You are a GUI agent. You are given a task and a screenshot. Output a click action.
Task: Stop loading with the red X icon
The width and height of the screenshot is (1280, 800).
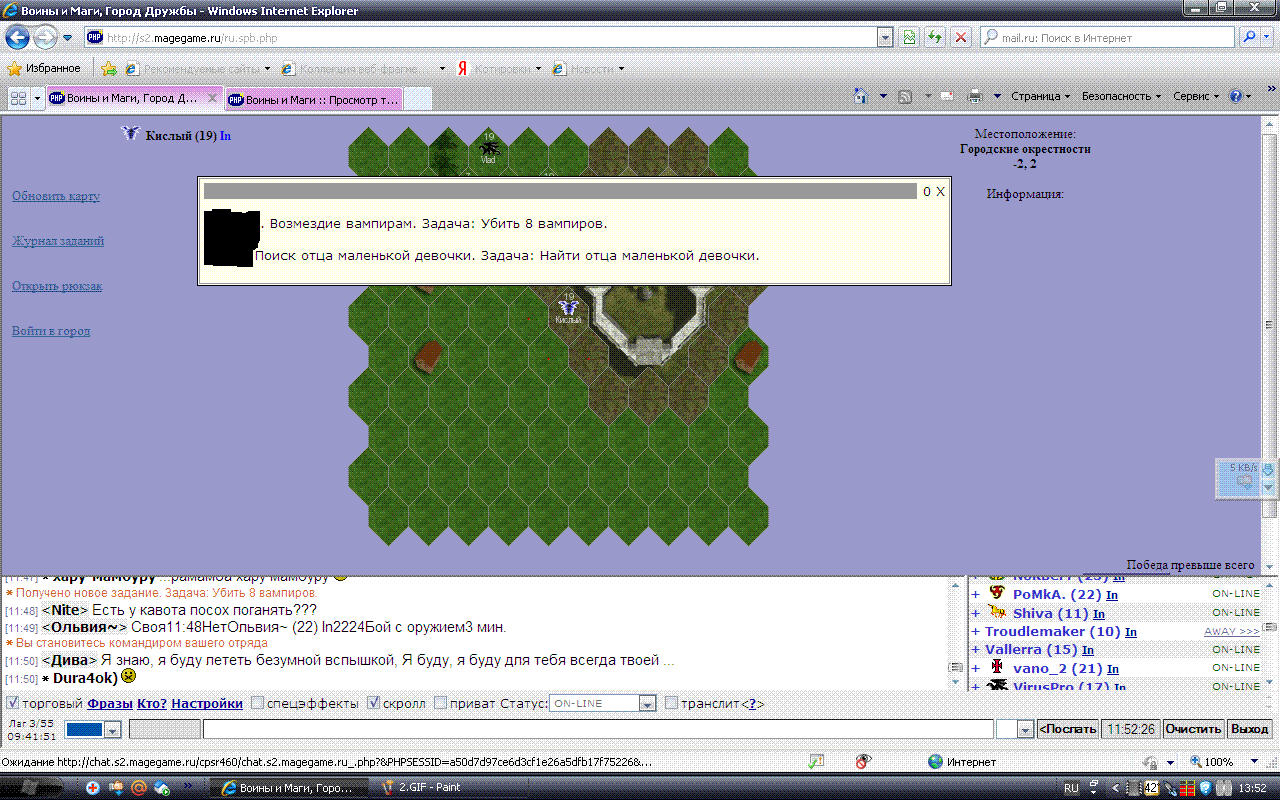click(961, 38)
